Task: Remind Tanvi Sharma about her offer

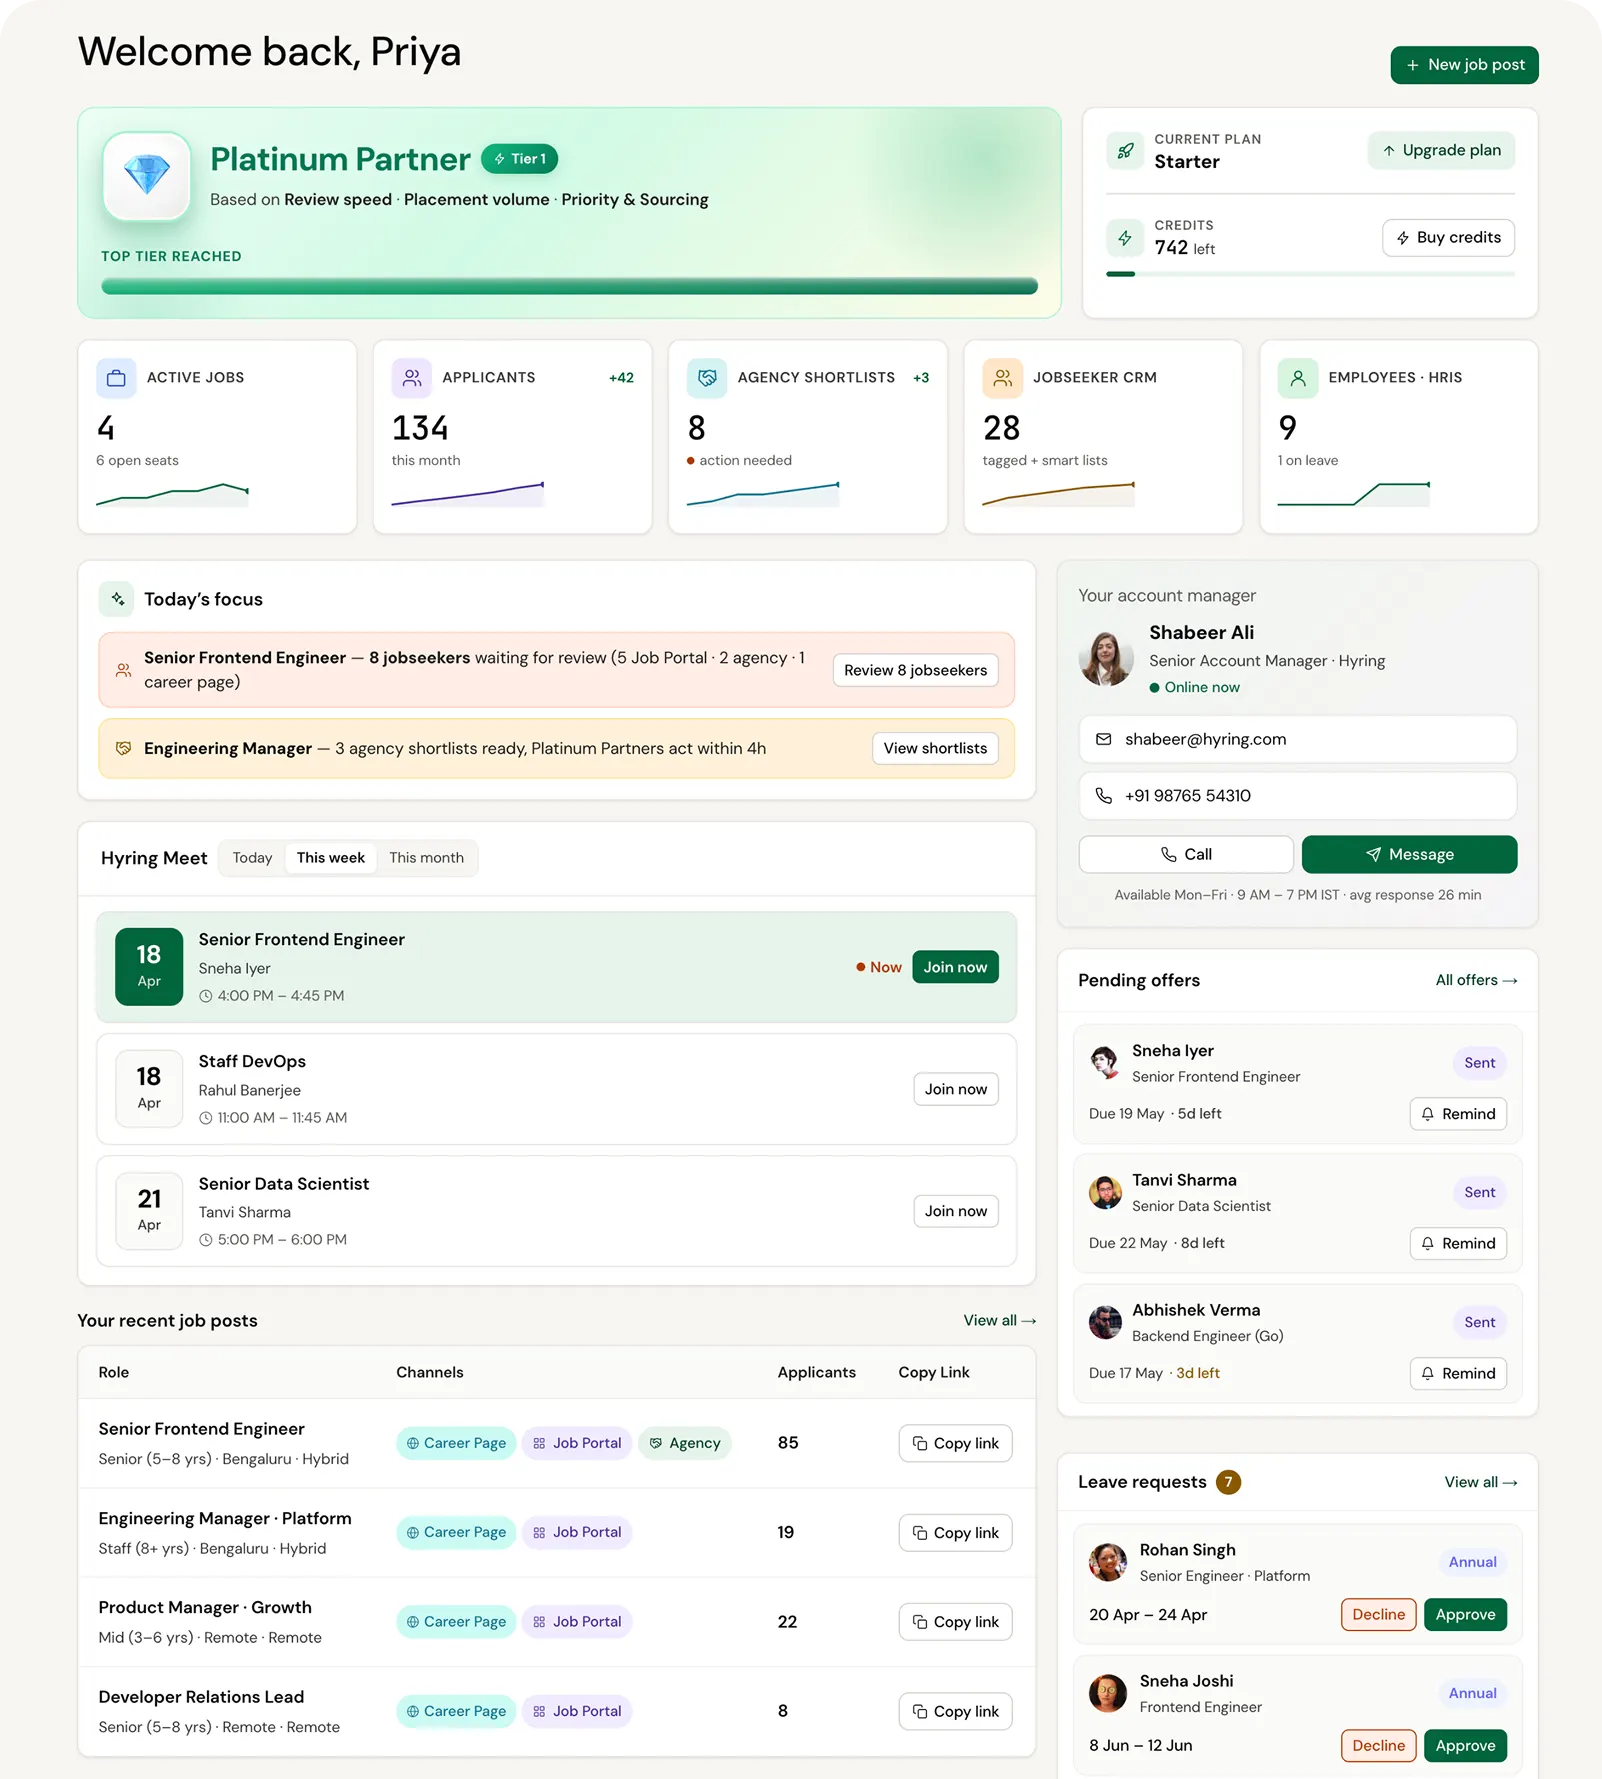Action: pos(1458,1243)
